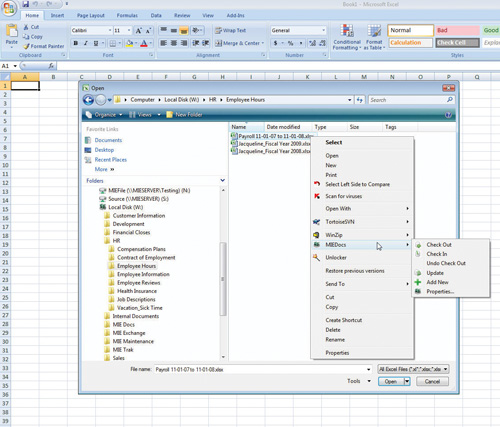The image size is (500, 427).
Task: Switch to the Insert ribbon tab
Action: point(57,15)
